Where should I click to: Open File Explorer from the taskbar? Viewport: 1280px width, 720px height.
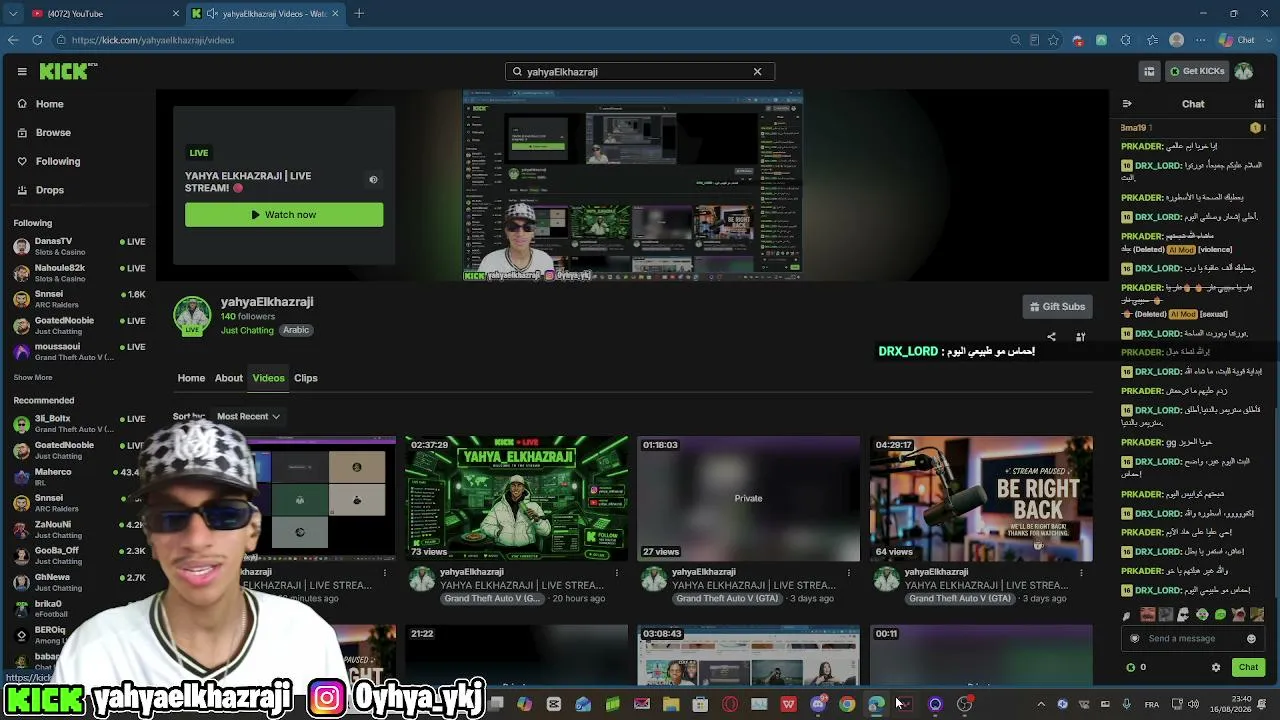[670, 705]
